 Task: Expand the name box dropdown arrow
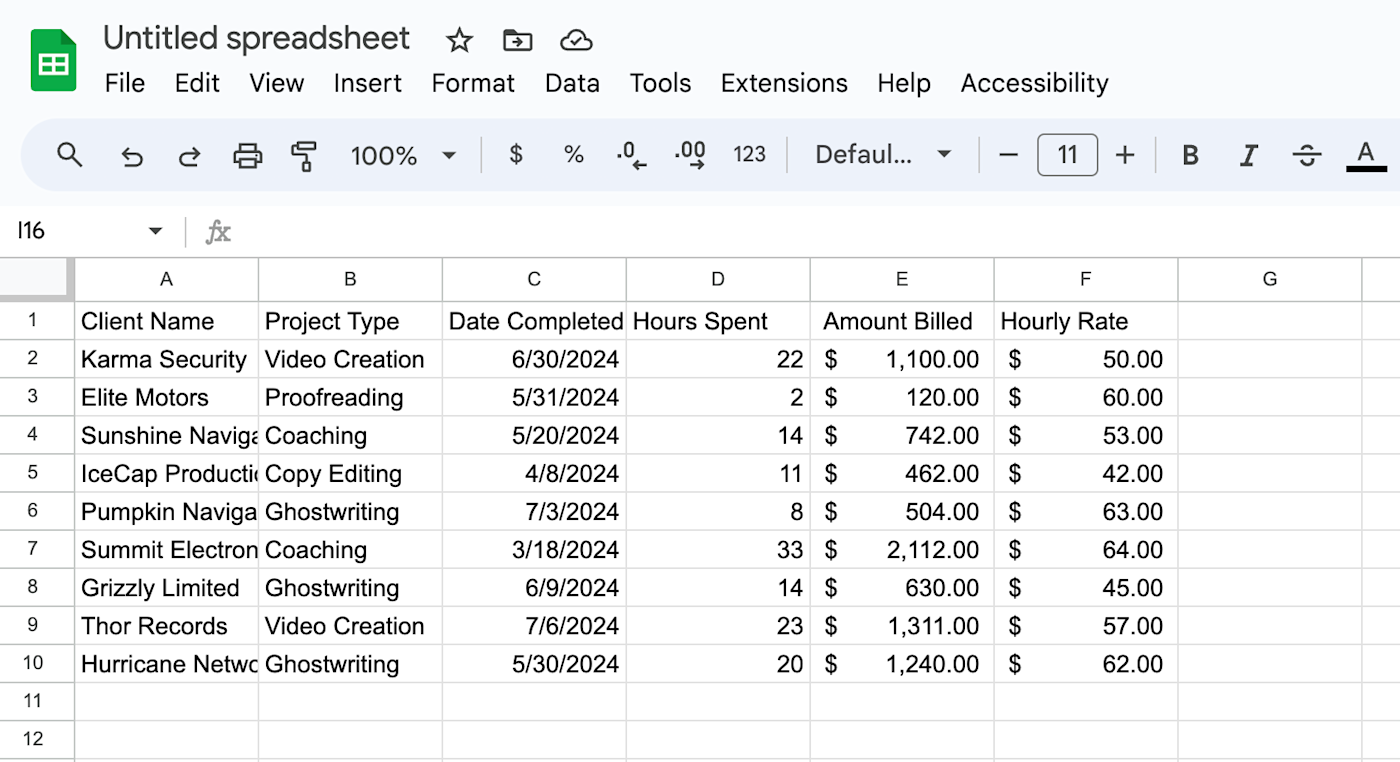point(155,231)
